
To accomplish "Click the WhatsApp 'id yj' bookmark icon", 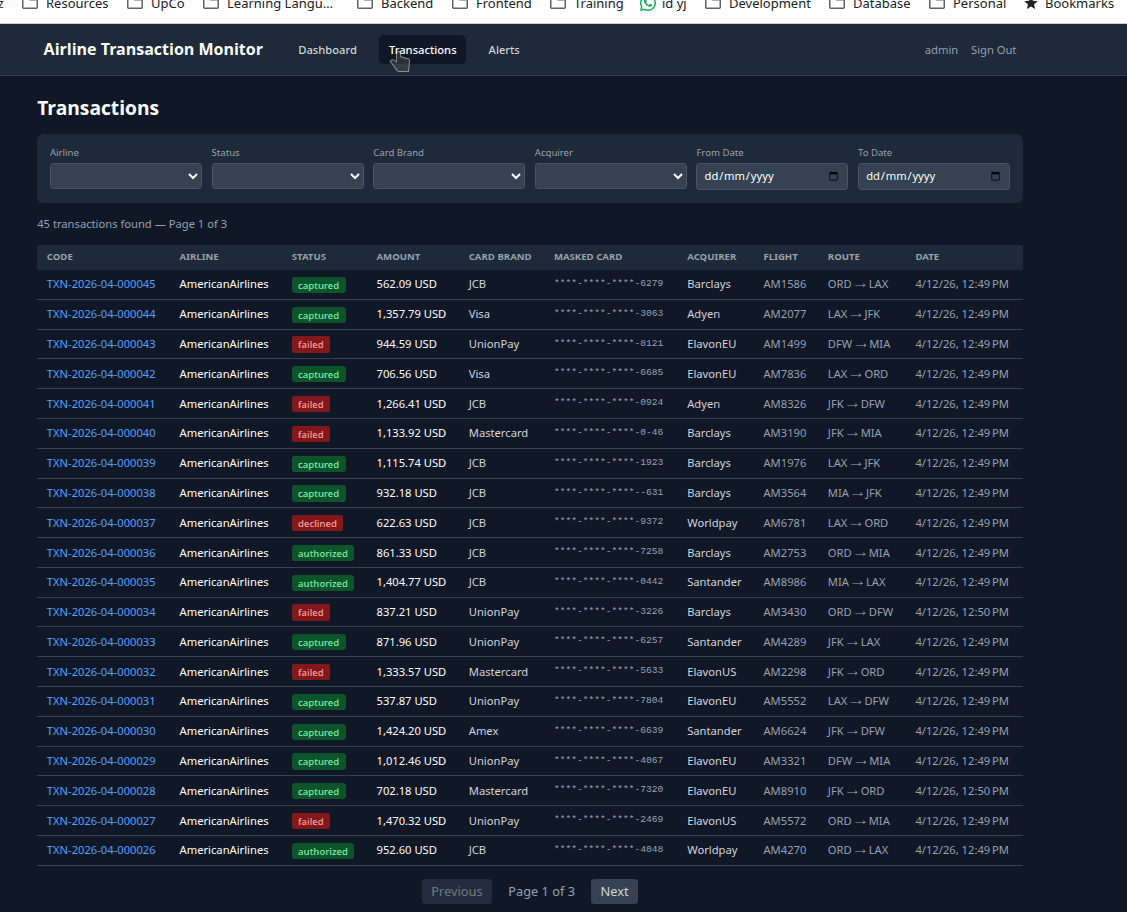I will tap(649, 5).
